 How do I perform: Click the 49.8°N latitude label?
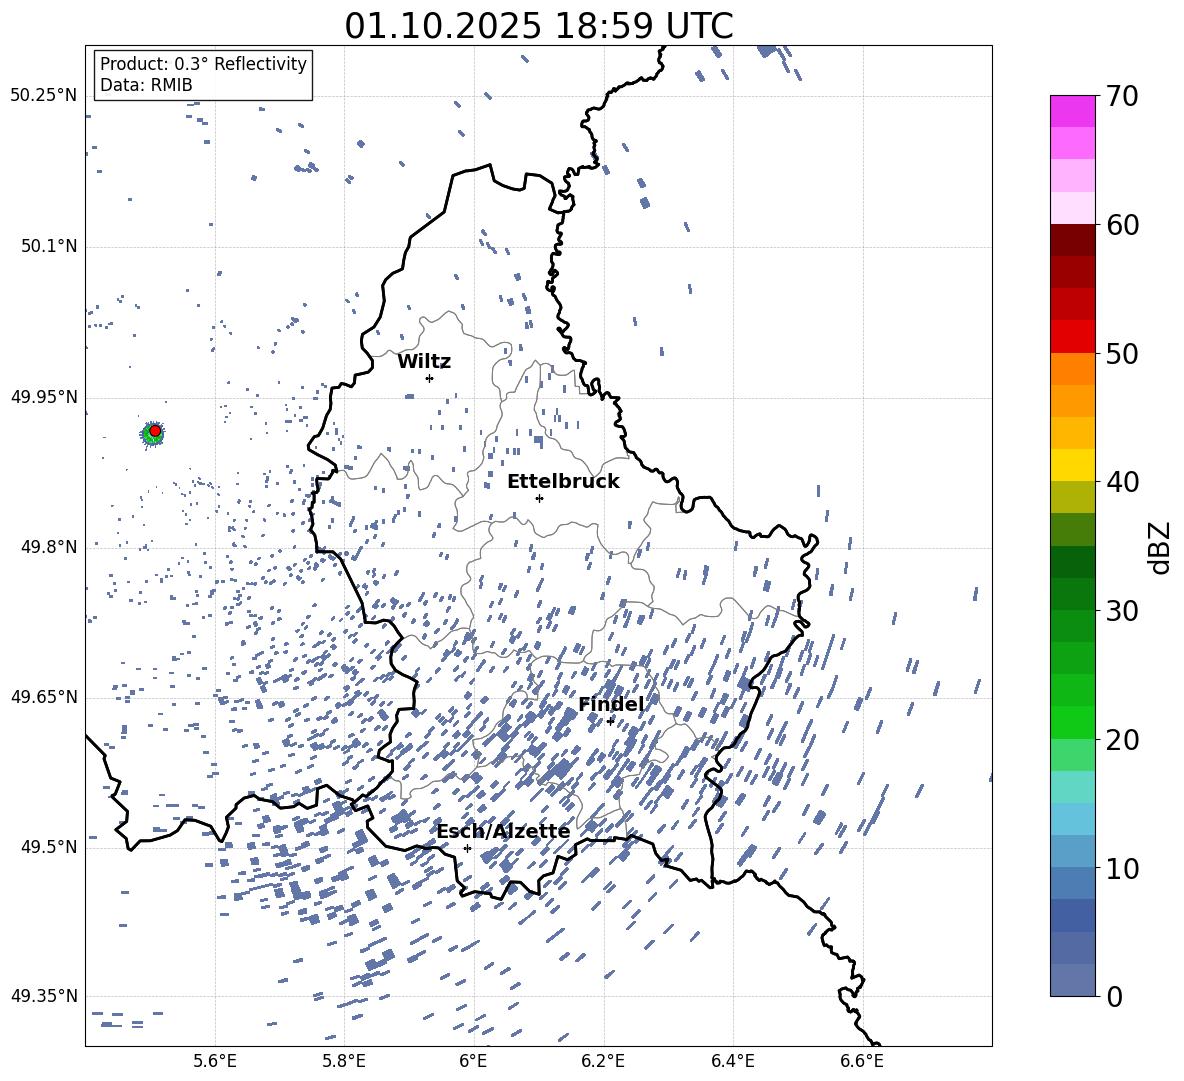[x=49, y=546]
